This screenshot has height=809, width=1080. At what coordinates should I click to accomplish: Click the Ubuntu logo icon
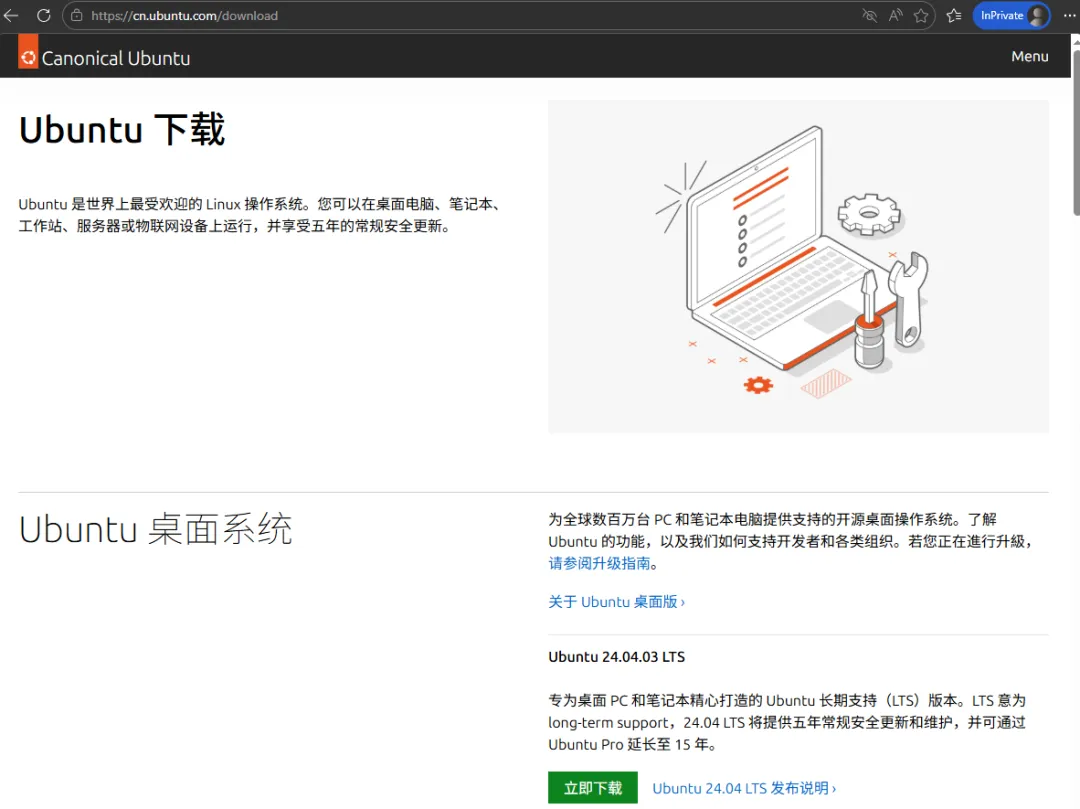(x=28, y=52)
